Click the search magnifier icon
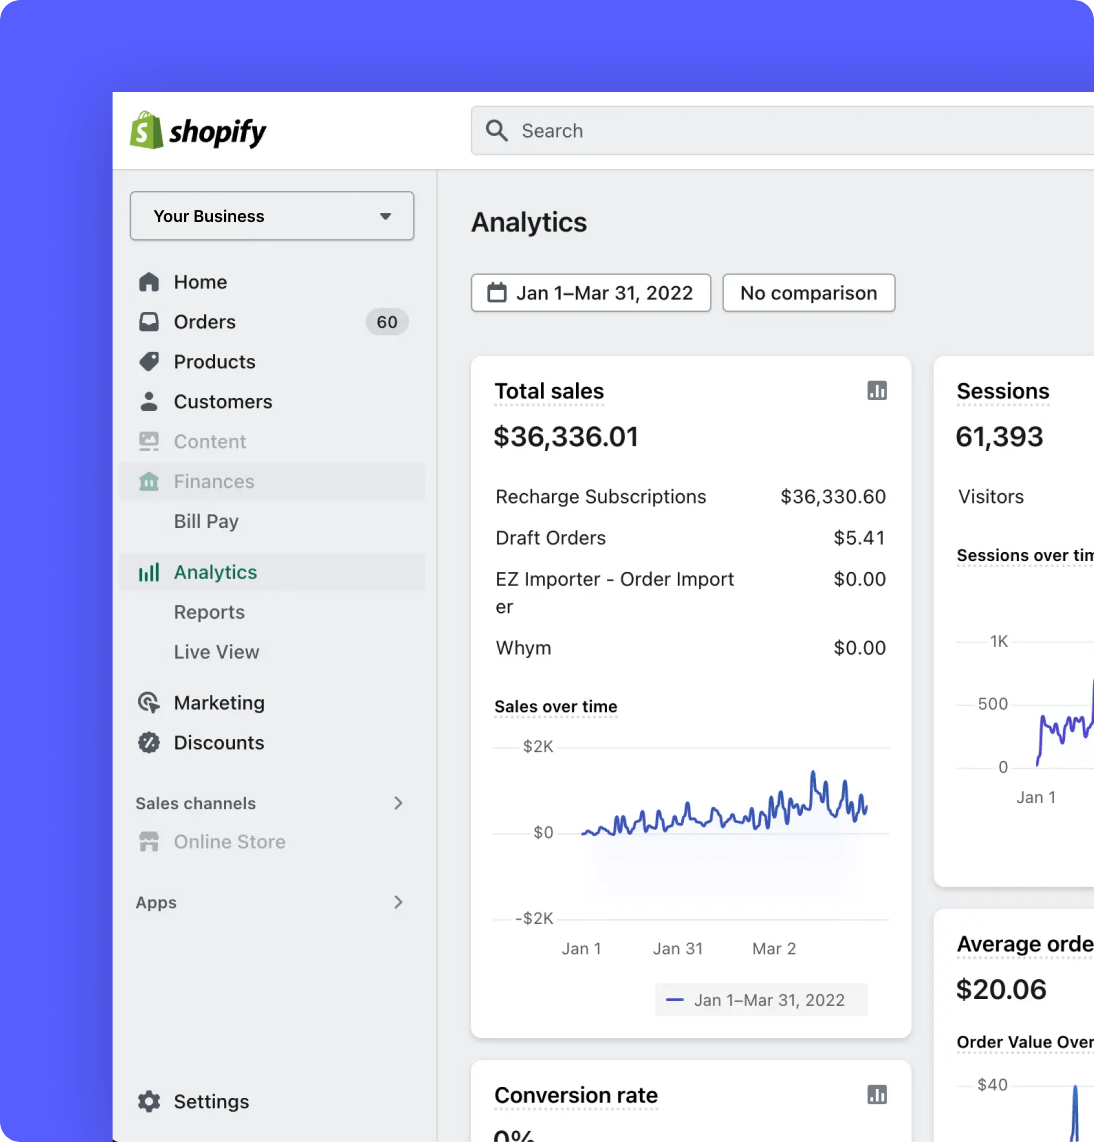The image size is (1094, 1142). [497, 131]
